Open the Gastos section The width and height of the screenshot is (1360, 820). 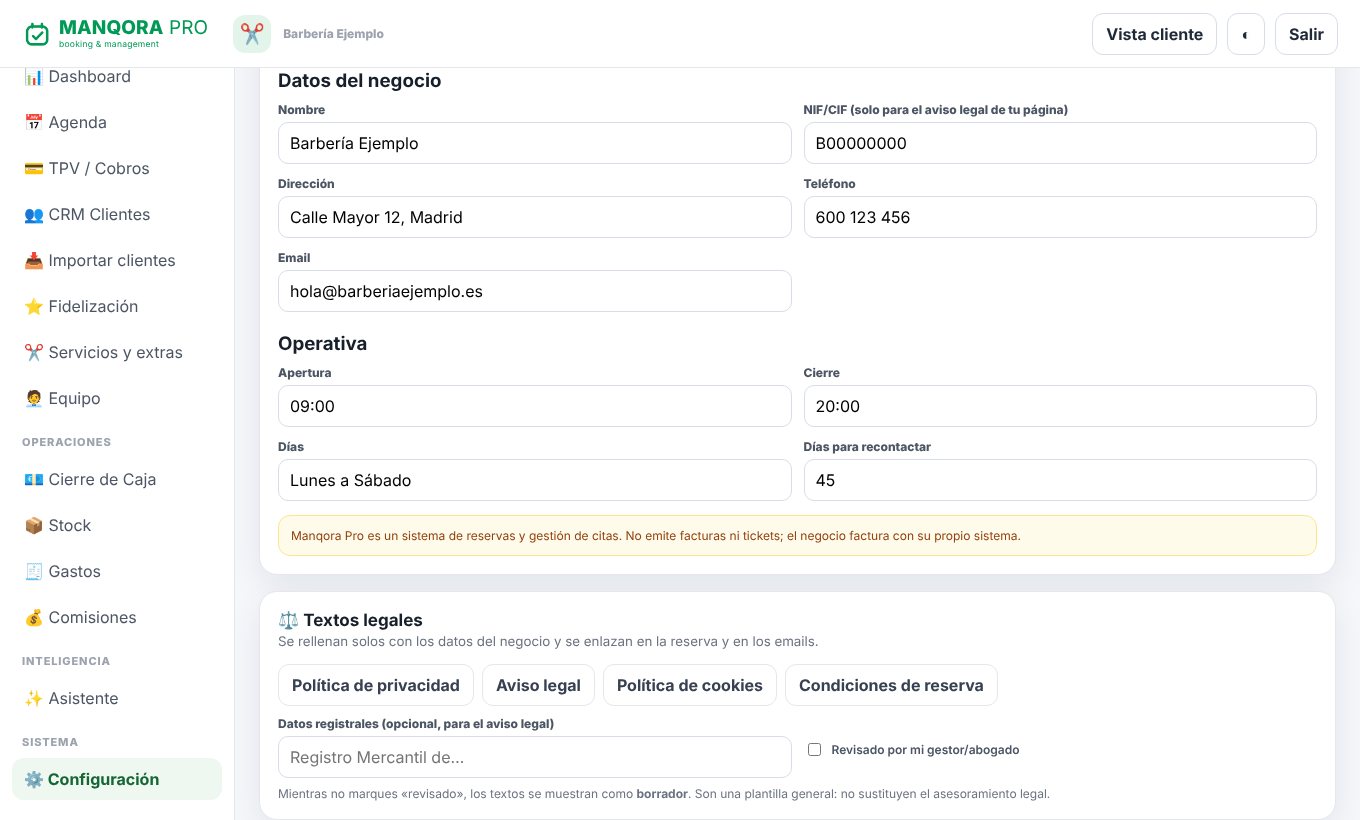[117, 572]
